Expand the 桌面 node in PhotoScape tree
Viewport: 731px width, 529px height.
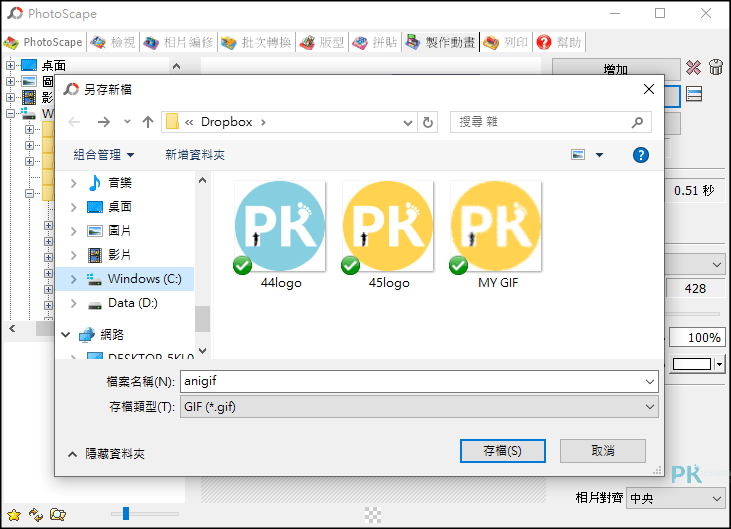coord(10,65)
